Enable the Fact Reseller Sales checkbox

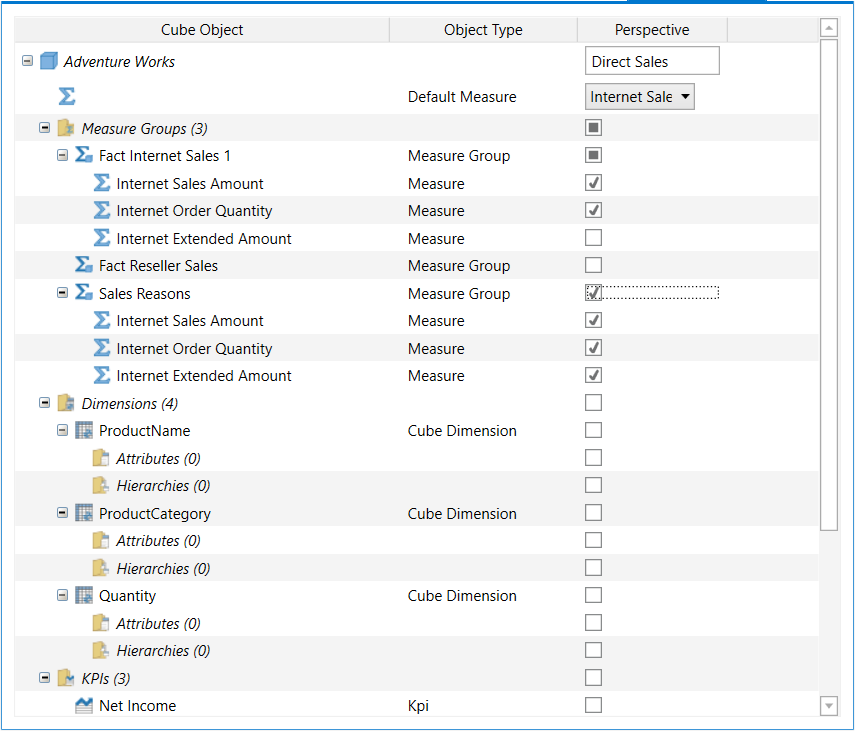[x=593, y=266]
